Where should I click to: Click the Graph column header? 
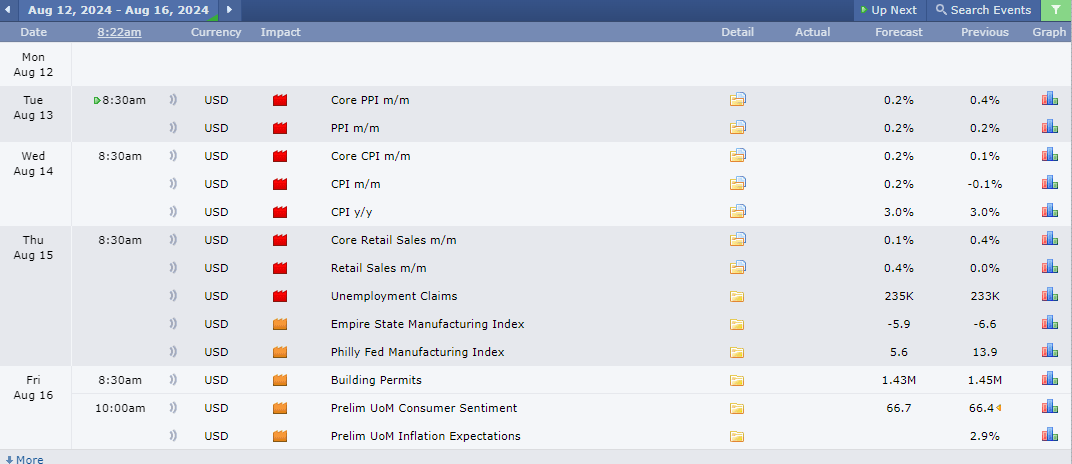(x=1049, y=32)
